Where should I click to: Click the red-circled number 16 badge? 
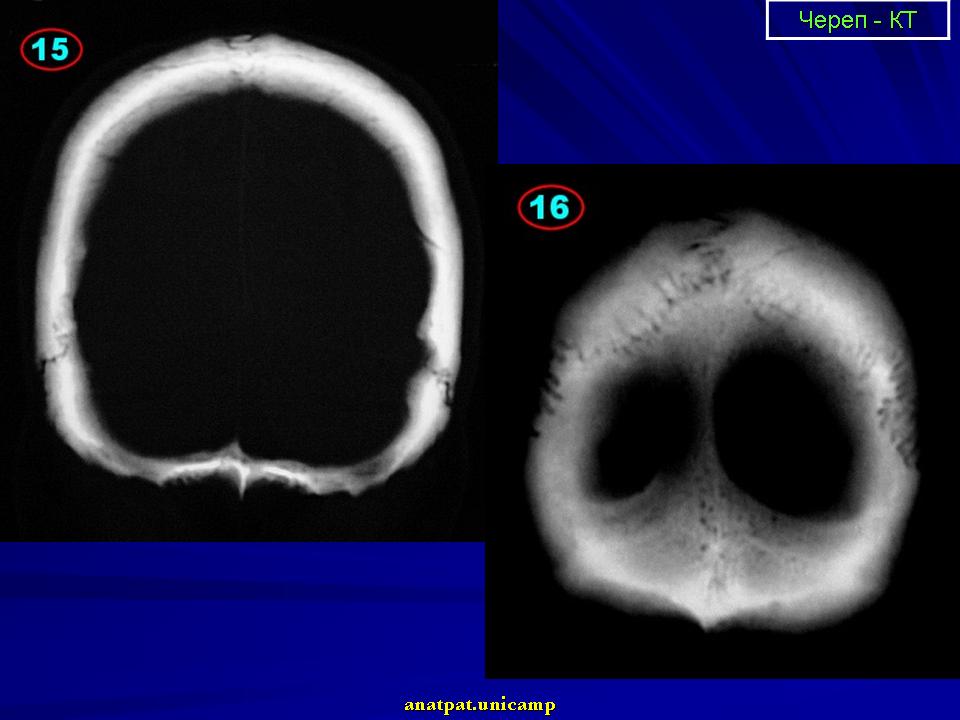click(x=549, y=208)
